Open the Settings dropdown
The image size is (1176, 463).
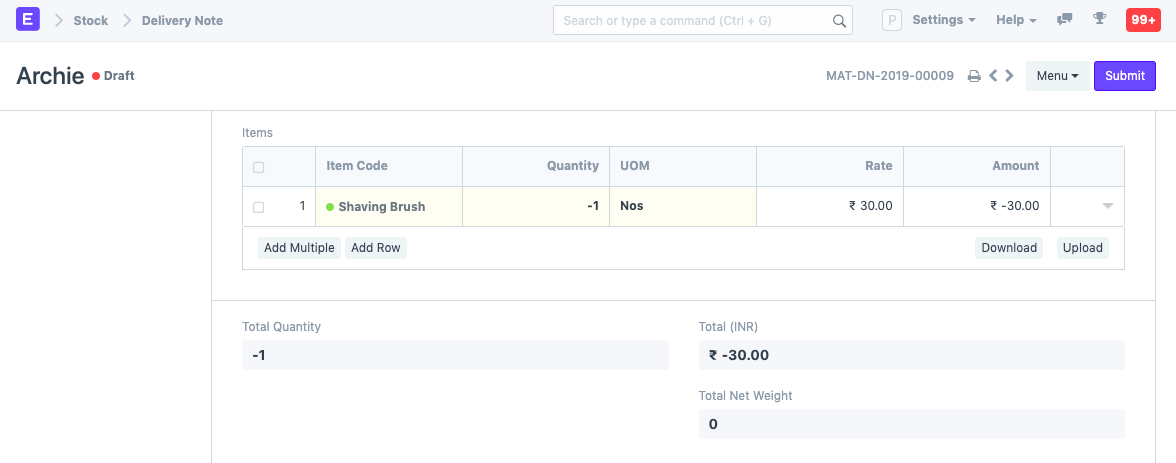pos(944,20)
